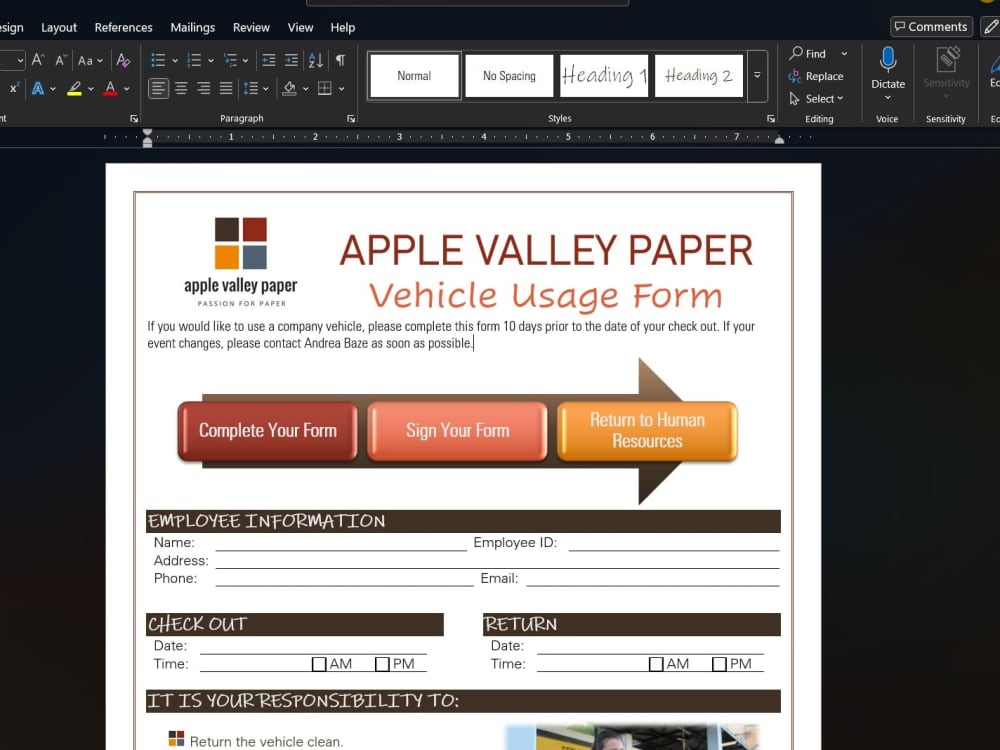Image resolution: width=1000 pixels, height=750 pixels.
Task: Increase font size with the grow font icon
Action: (38, 60)
